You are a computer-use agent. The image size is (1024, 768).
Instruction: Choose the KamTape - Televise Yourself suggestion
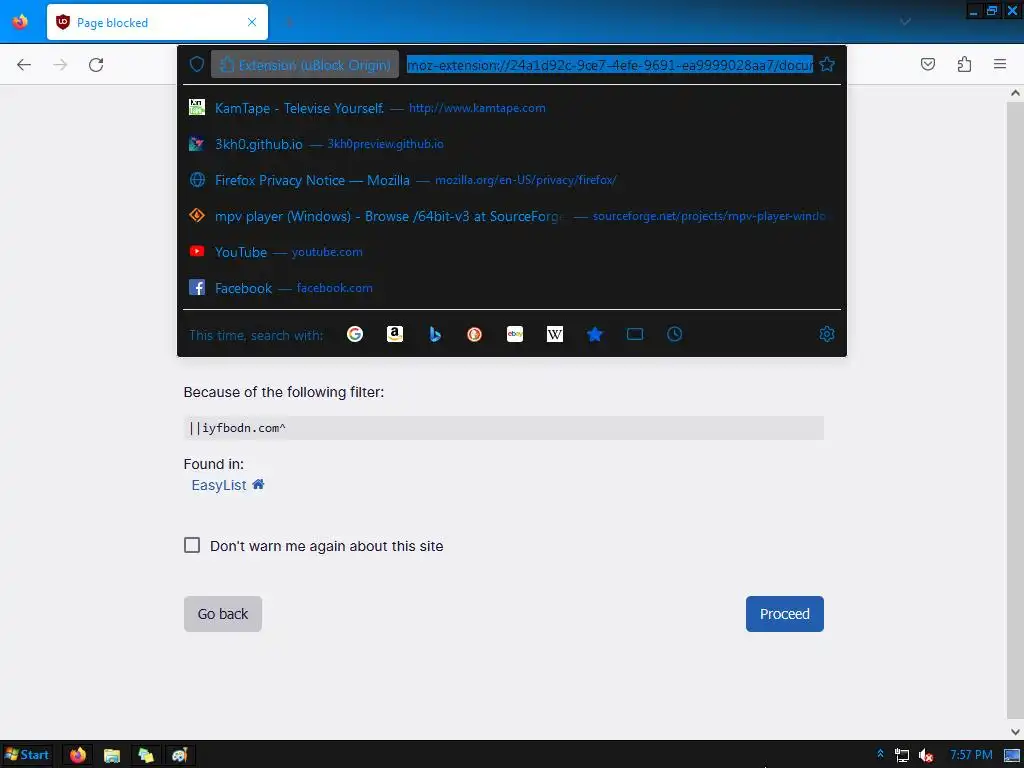point(512,108)
